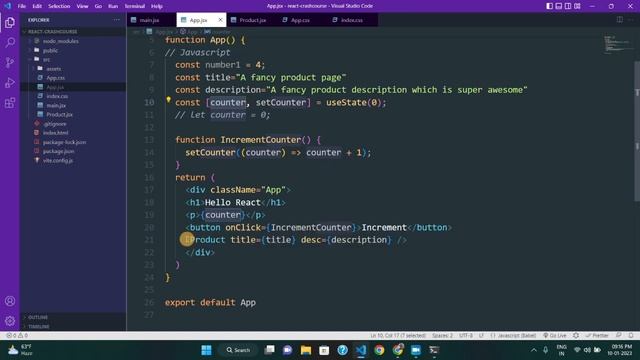The image size is (640, 360).
Task: Open Product.jsx in the explorer tree
Action: [59, 115]
